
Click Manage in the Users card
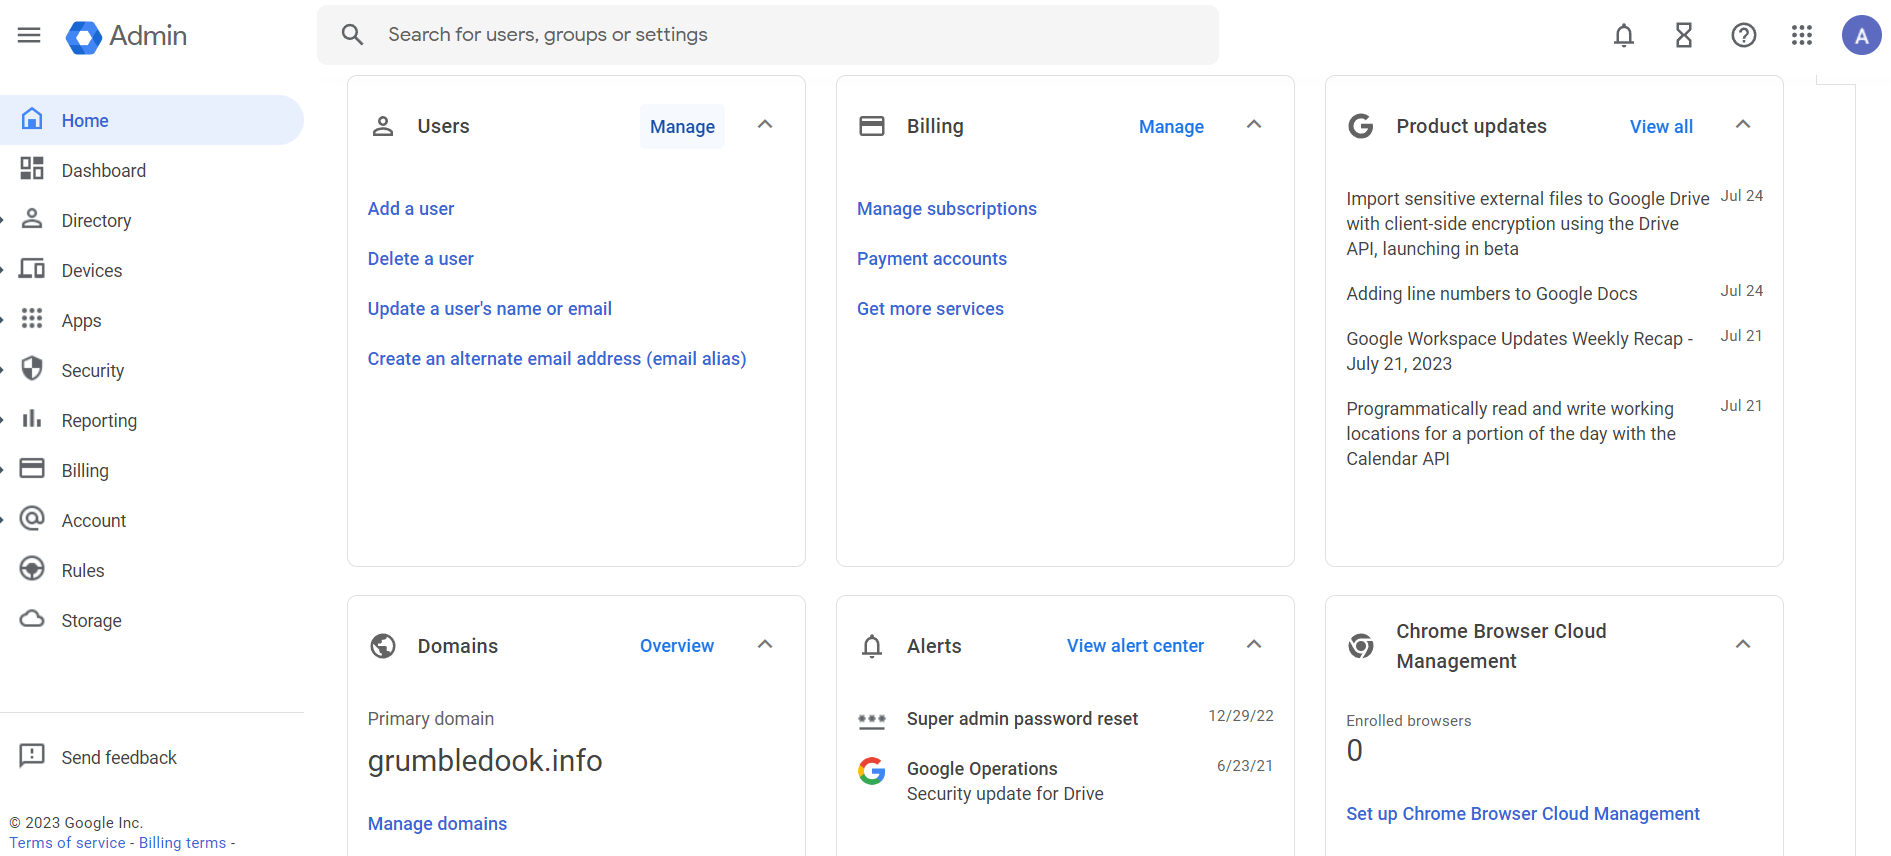[x=682, y=127]
